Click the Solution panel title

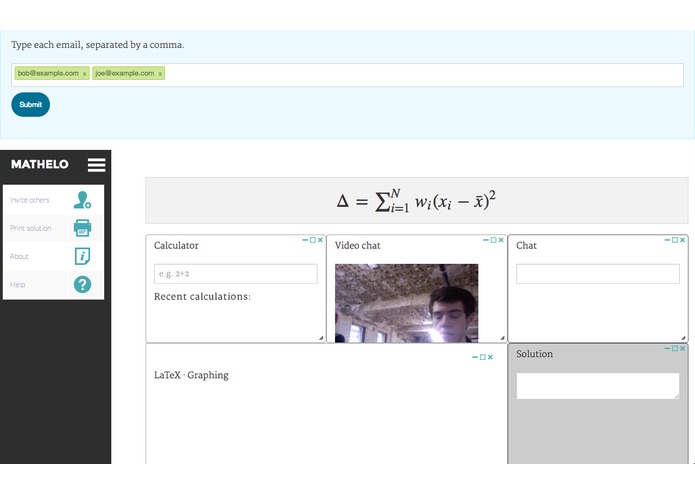tap(534, 354)
